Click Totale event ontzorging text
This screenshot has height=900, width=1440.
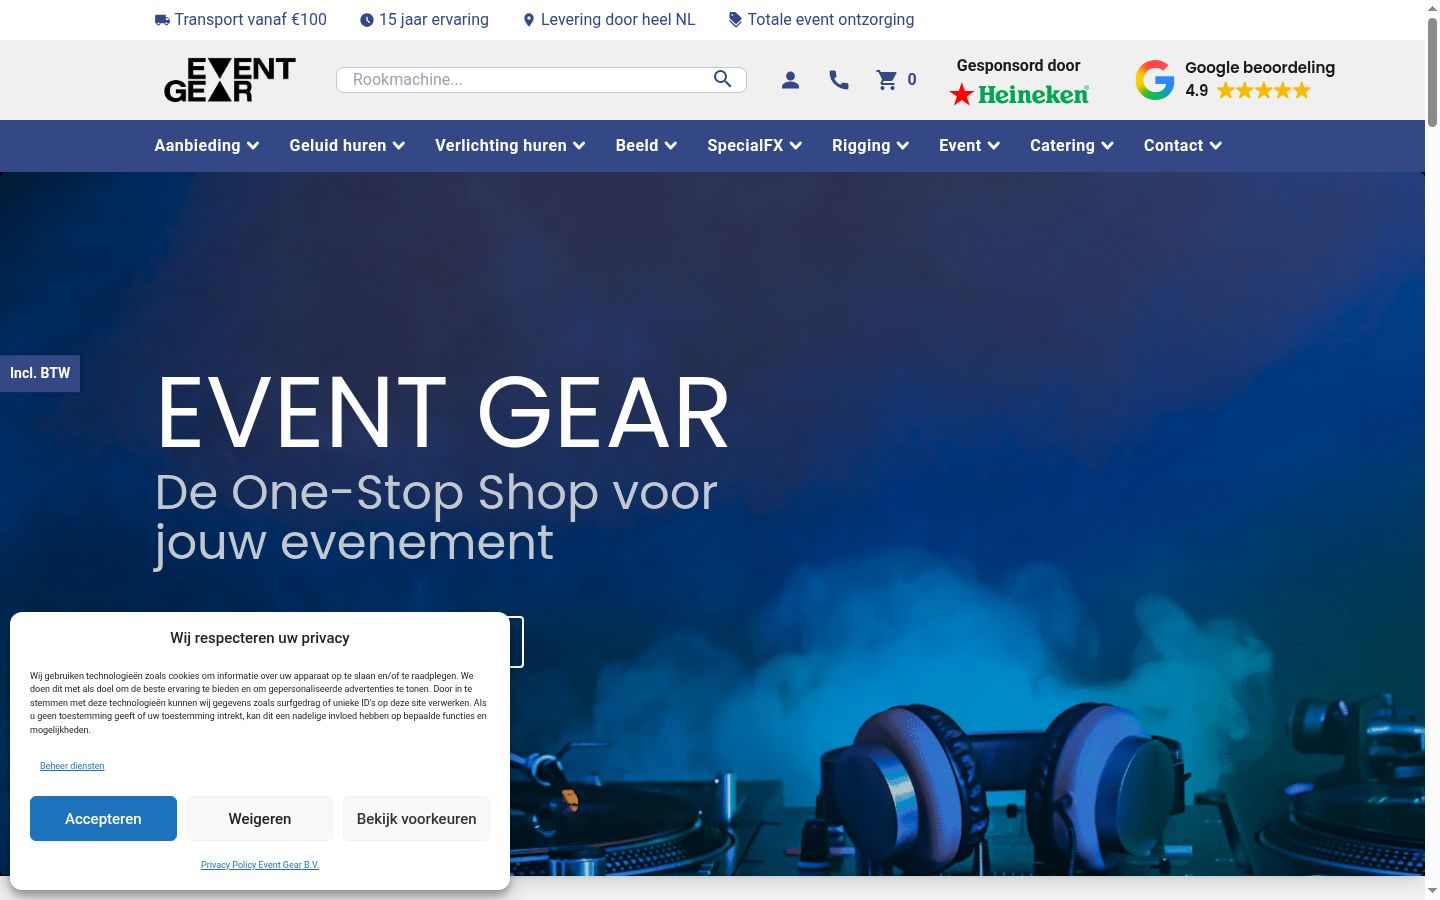tap(831, 20)
